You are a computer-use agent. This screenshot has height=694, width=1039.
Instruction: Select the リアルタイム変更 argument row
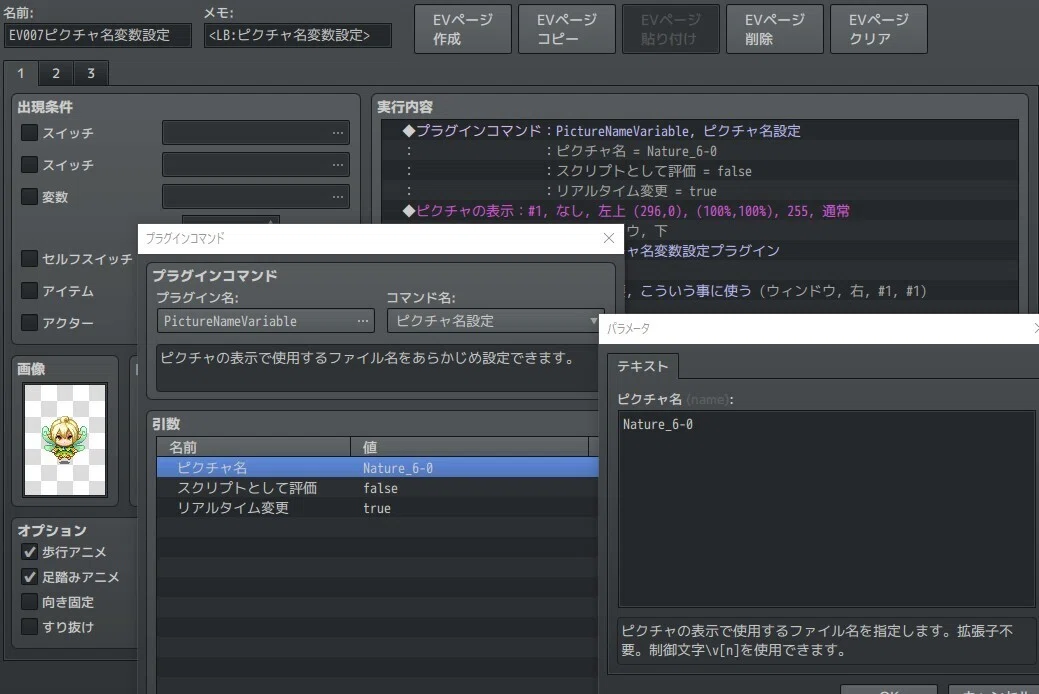click(x=378, y=508)
